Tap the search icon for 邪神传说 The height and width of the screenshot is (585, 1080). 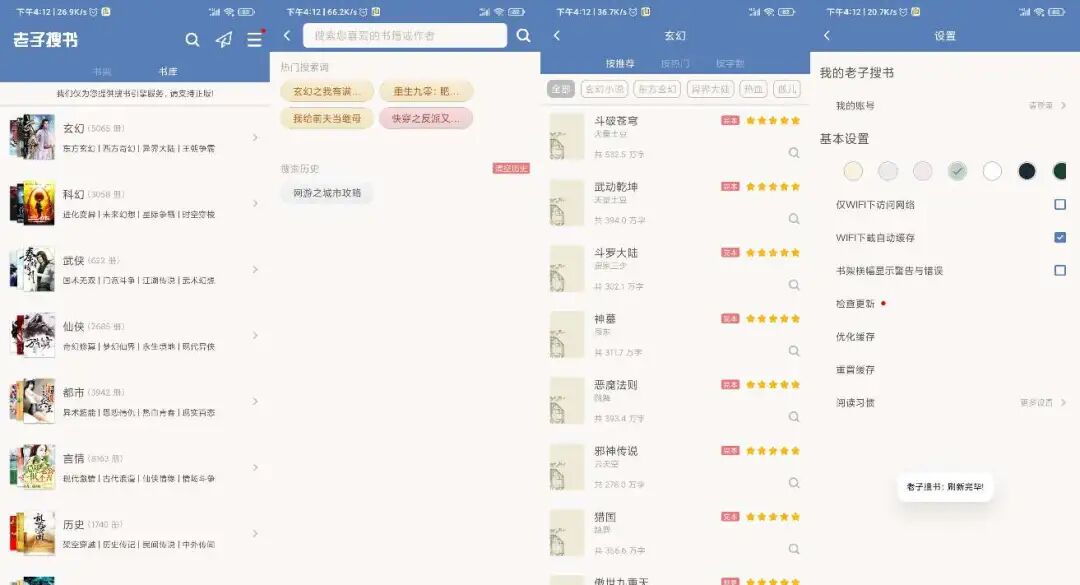(793, 483)
